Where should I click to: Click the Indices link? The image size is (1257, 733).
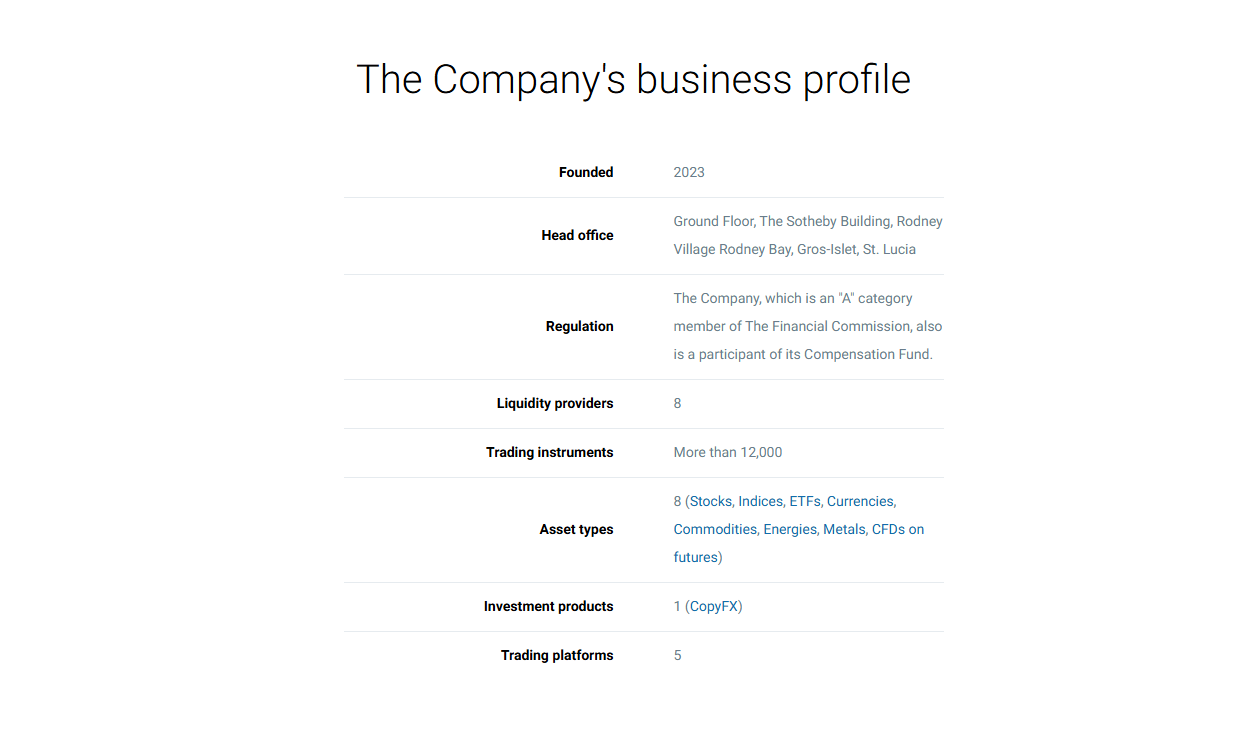760,501
